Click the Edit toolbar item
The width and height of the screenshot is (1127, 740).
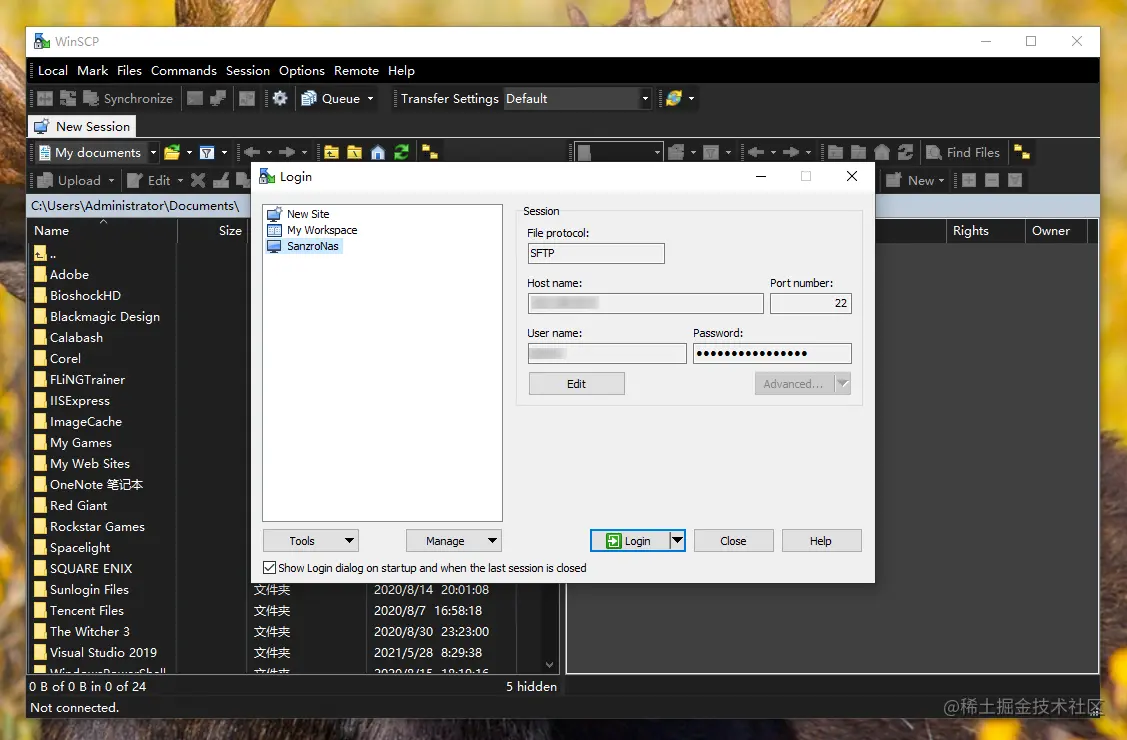click(x=154, y=180)
